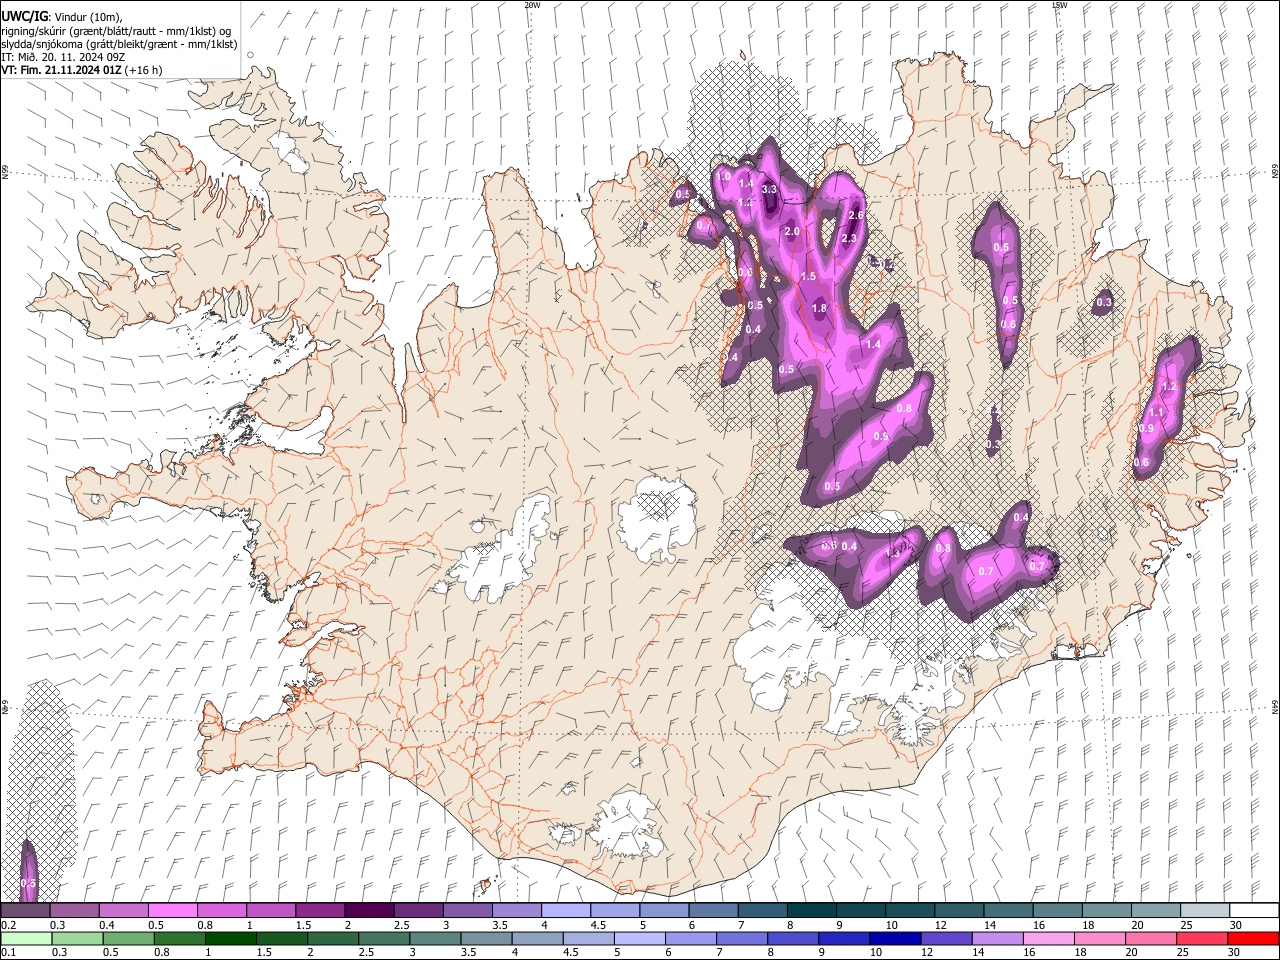Click the 'rigning/skúrir (grænt/blátt/rautt' description line
1280x960 pixels.
(x=116, y=31)
